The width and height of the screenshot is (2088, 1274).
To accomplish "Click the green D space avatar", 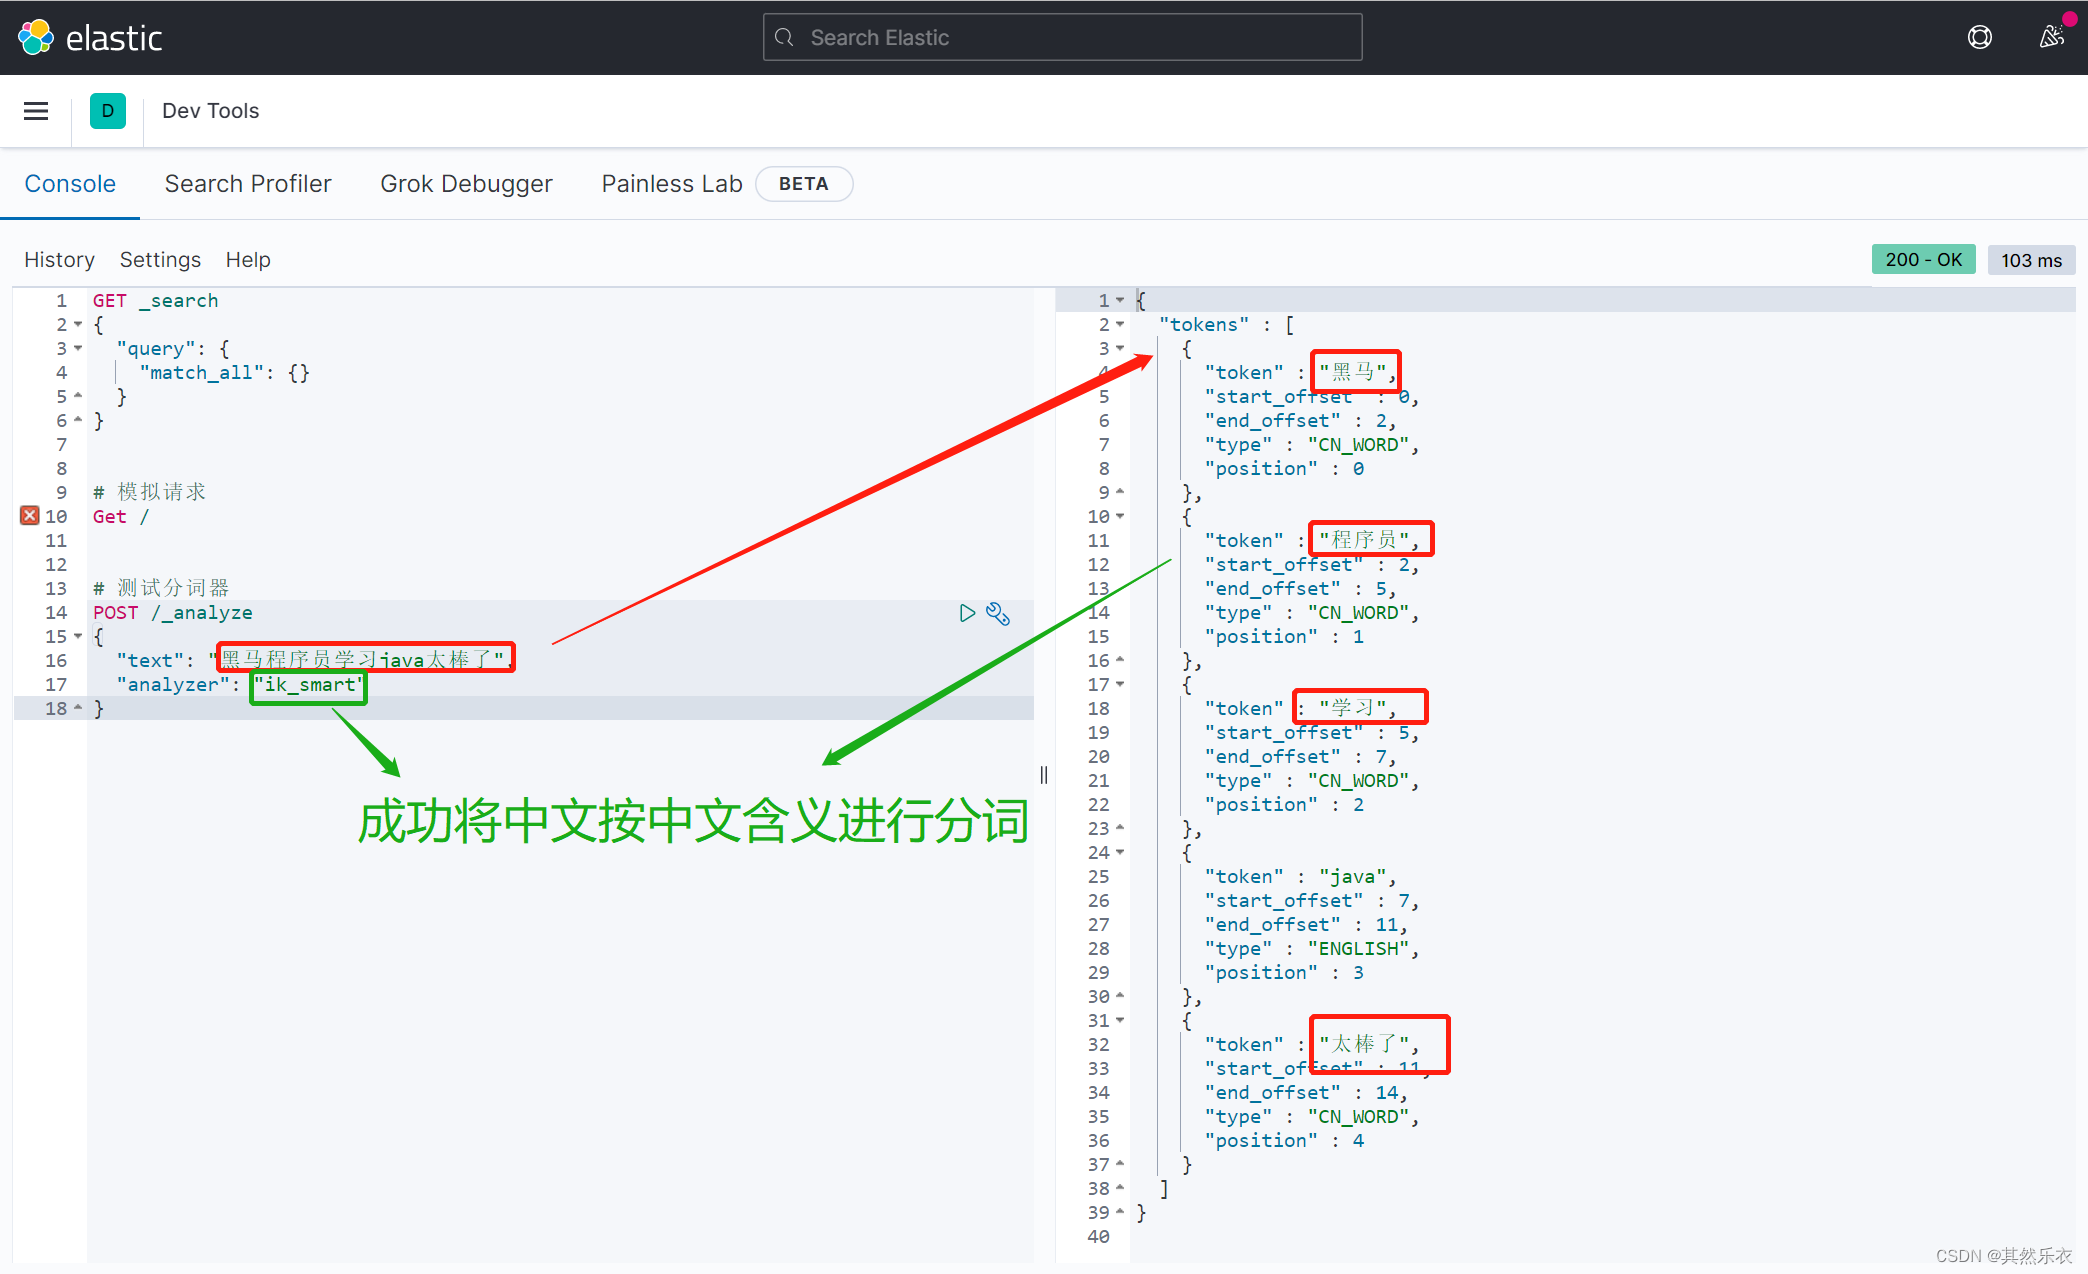I will click(107, 111).
